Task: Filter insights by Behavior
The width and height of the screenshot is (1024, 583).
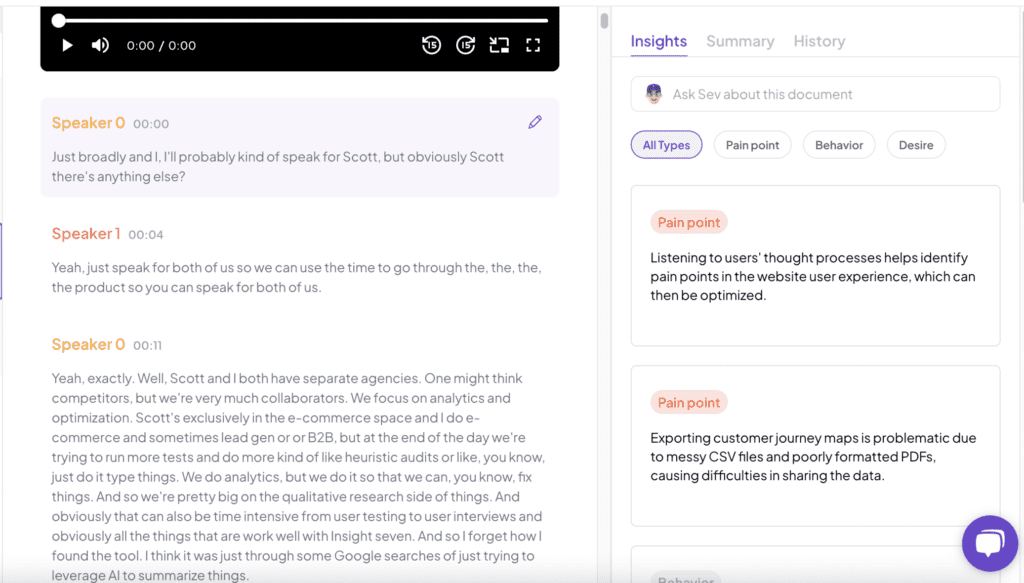Action: click(839, 145)
